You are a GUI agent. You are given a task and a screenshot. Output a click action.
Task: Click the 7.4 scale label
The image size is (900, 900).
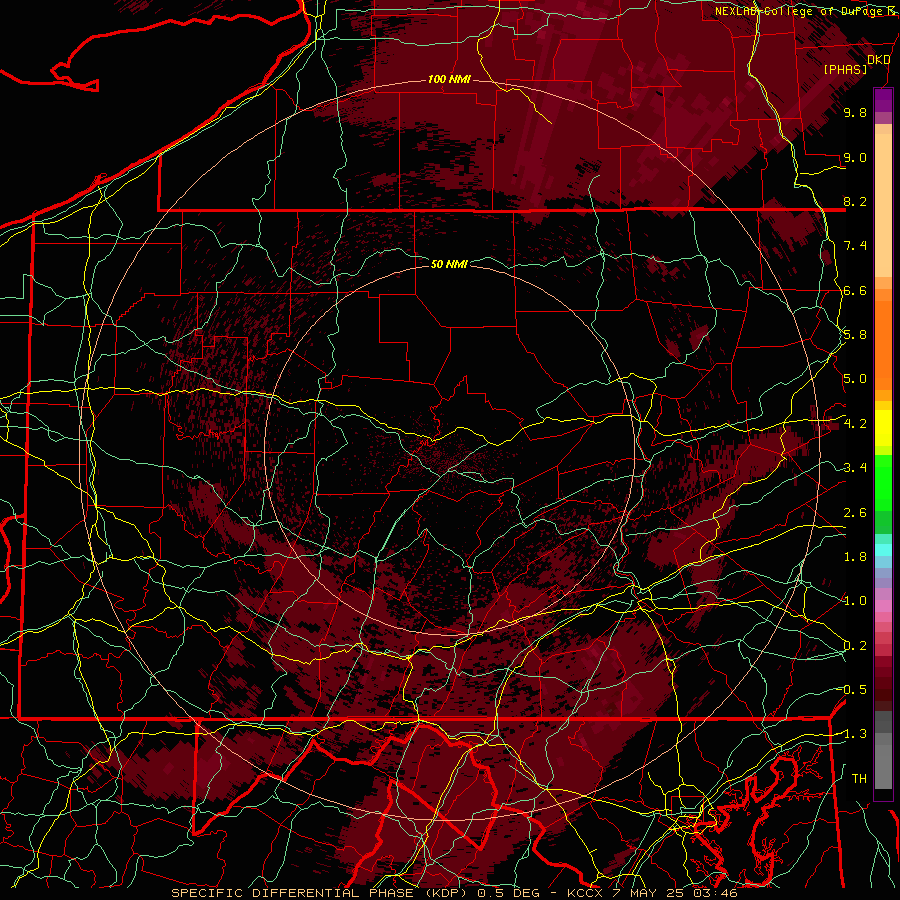coord(855,246)
